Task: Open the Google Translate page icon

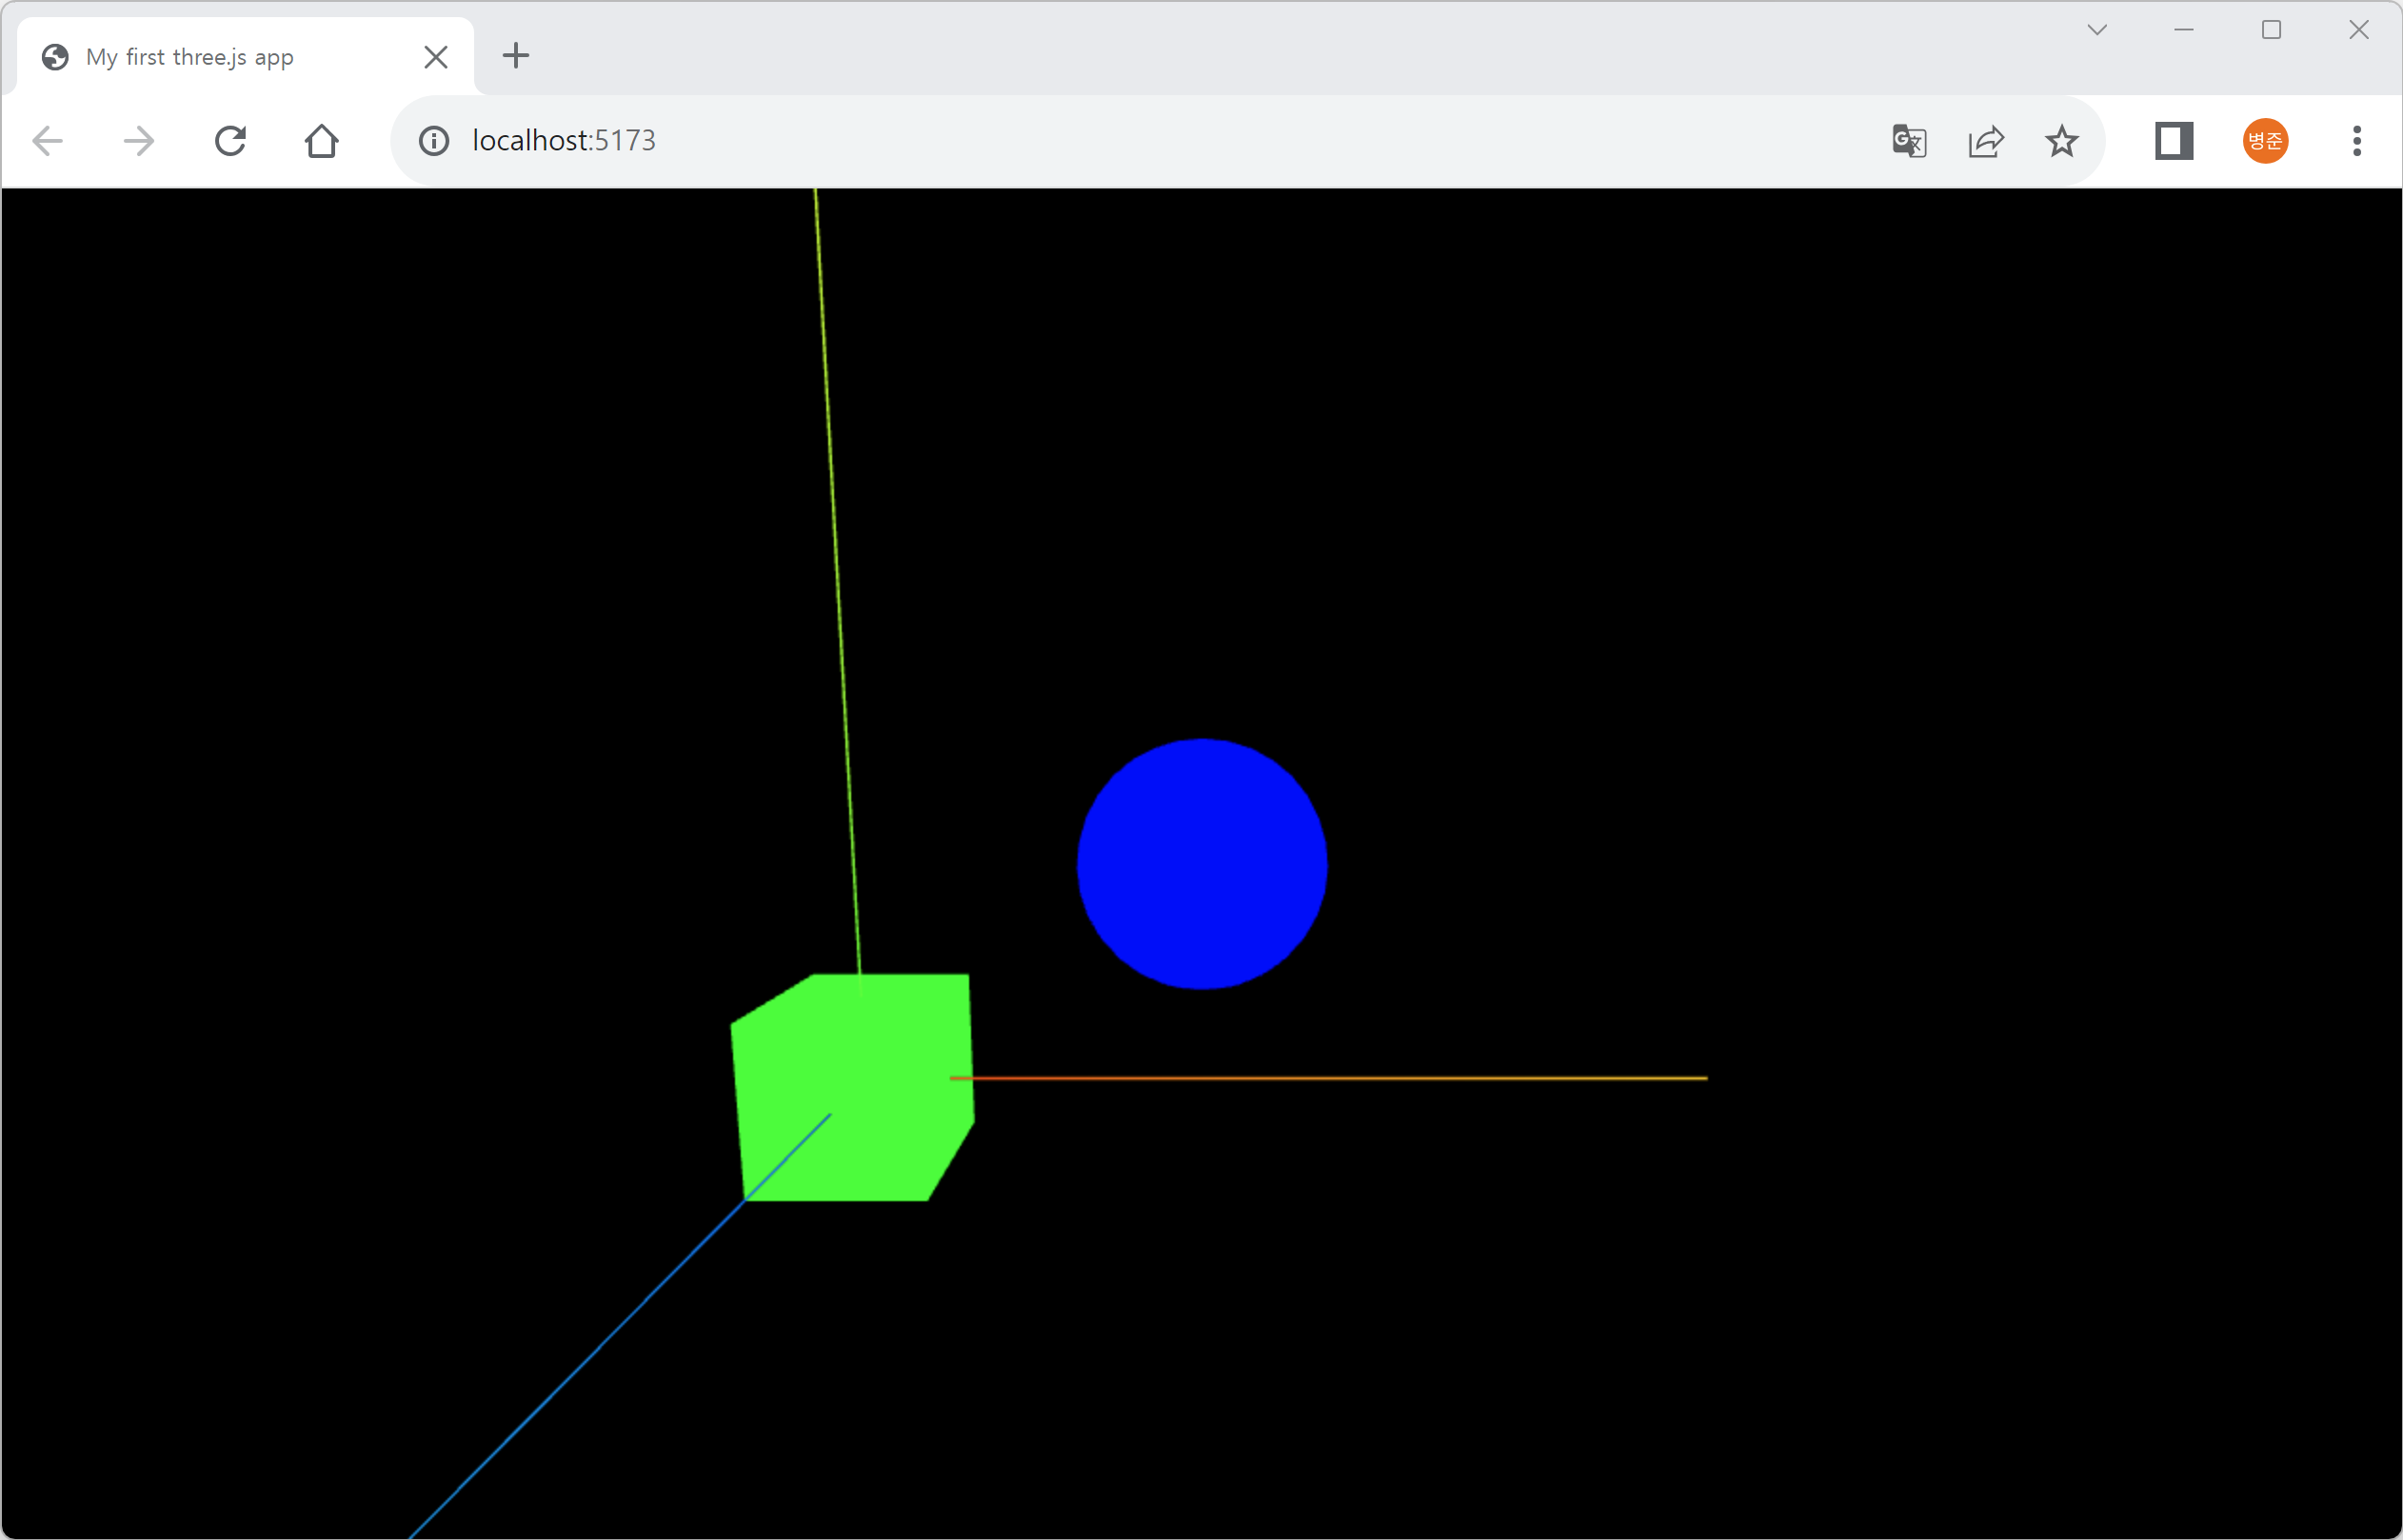Action: click(1909, 141)
